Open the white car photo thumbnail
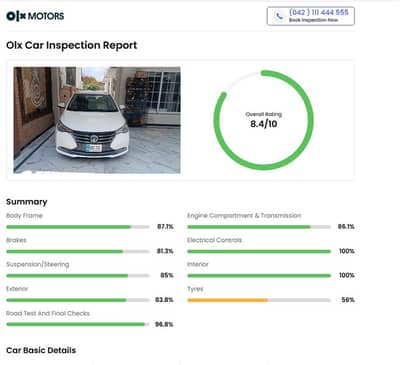The height and width of the screenshot is (365, 400). [x=97, y=120]
